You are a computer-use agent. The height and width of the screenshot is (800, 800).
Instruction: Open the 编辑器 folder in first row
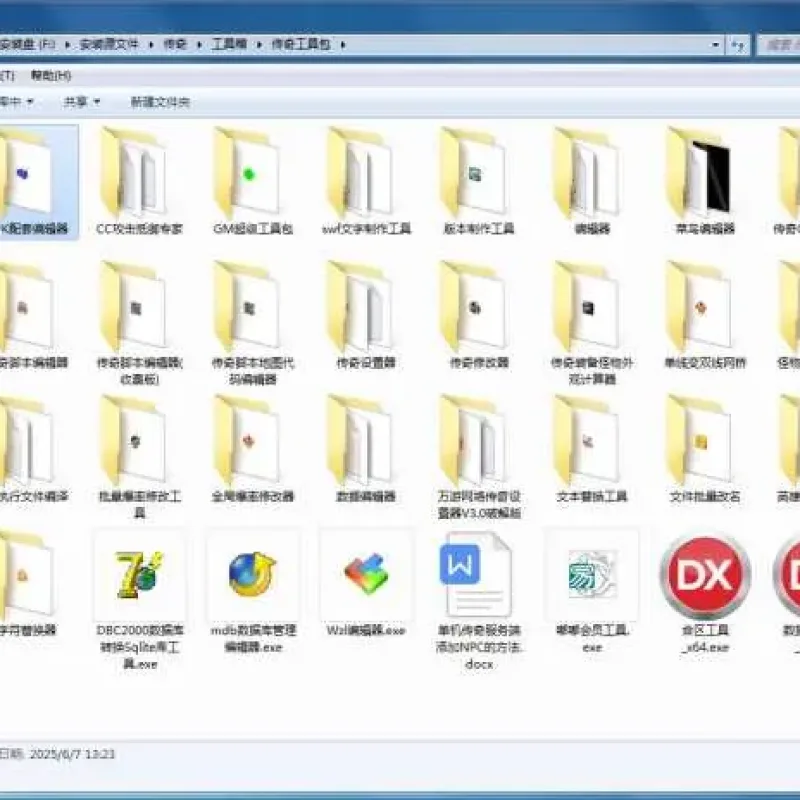pyautogui.click(x=592, y=181)
